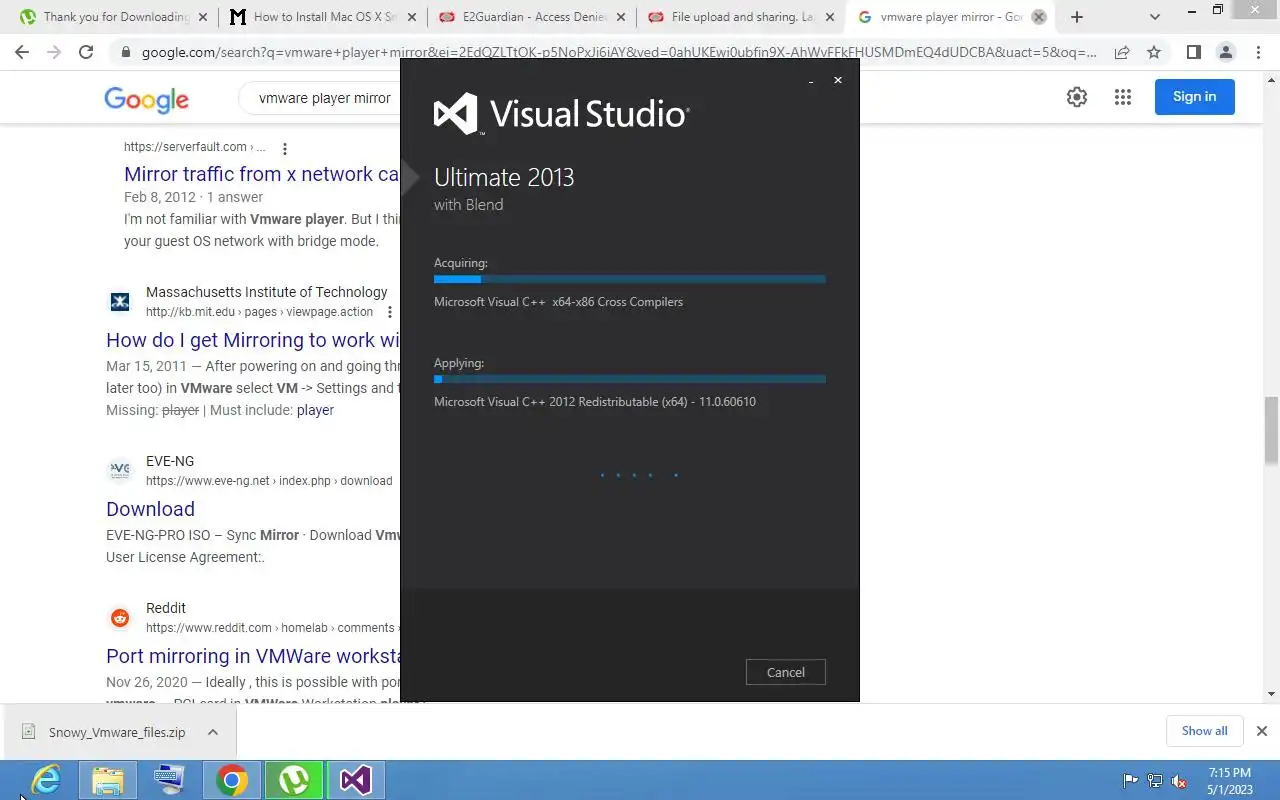Open EVE-NG Download result
Image resolution: width=1280 pixels, height=800 pixels.
point(150,509)
